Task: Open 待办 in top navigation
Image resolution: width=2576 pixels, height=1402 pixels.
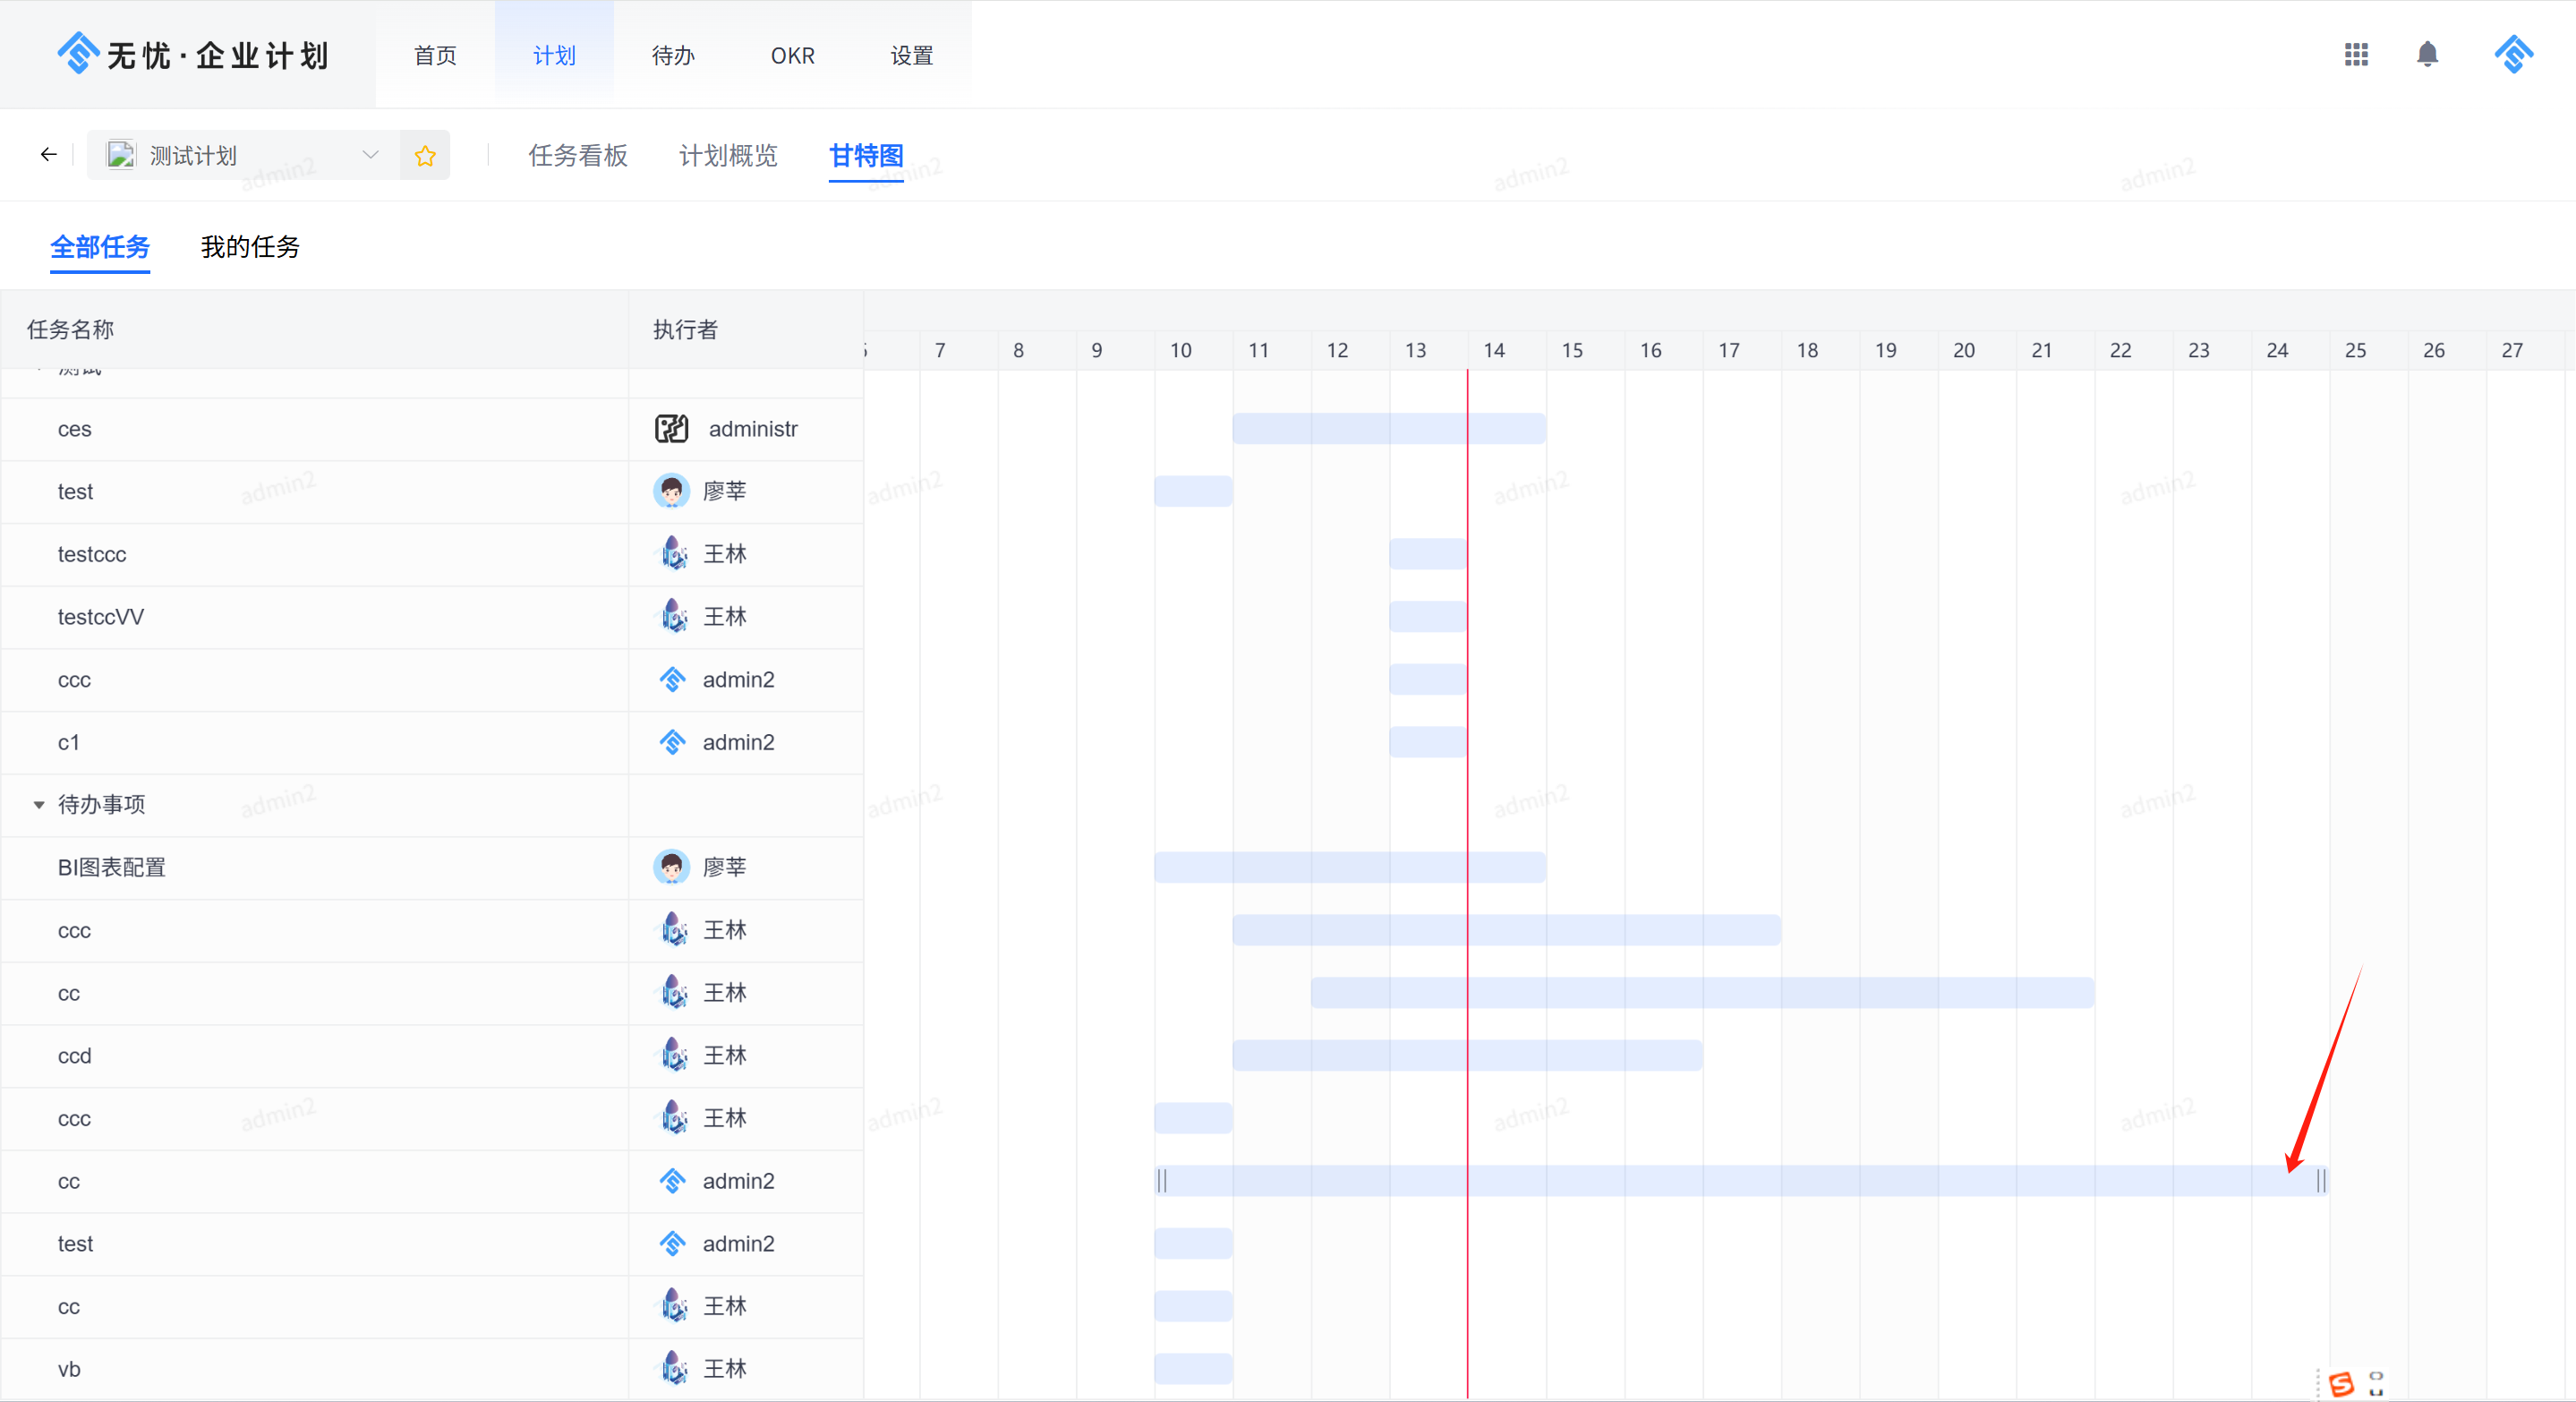Action: tap(673, 56)
